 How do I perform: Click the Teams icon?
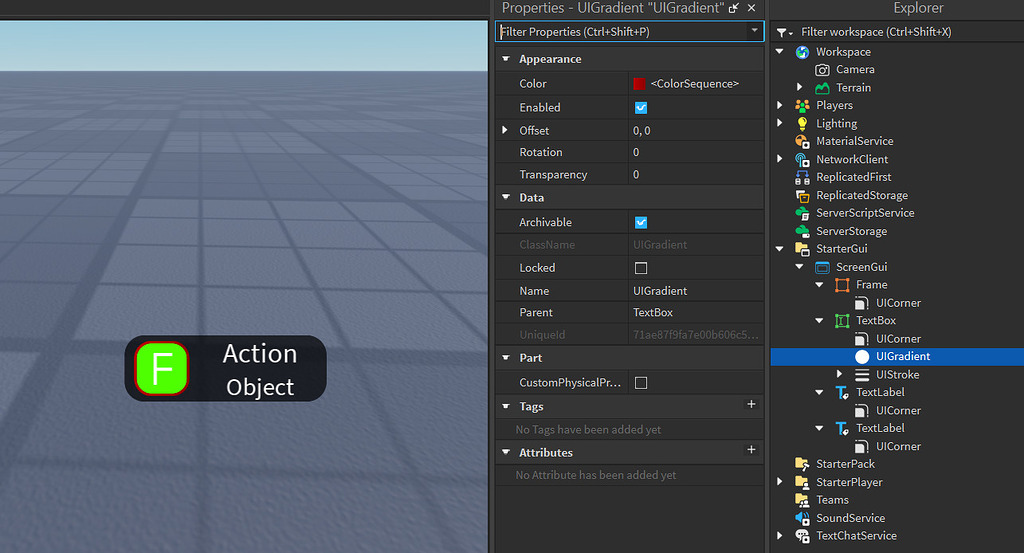[x=802, y=500]
